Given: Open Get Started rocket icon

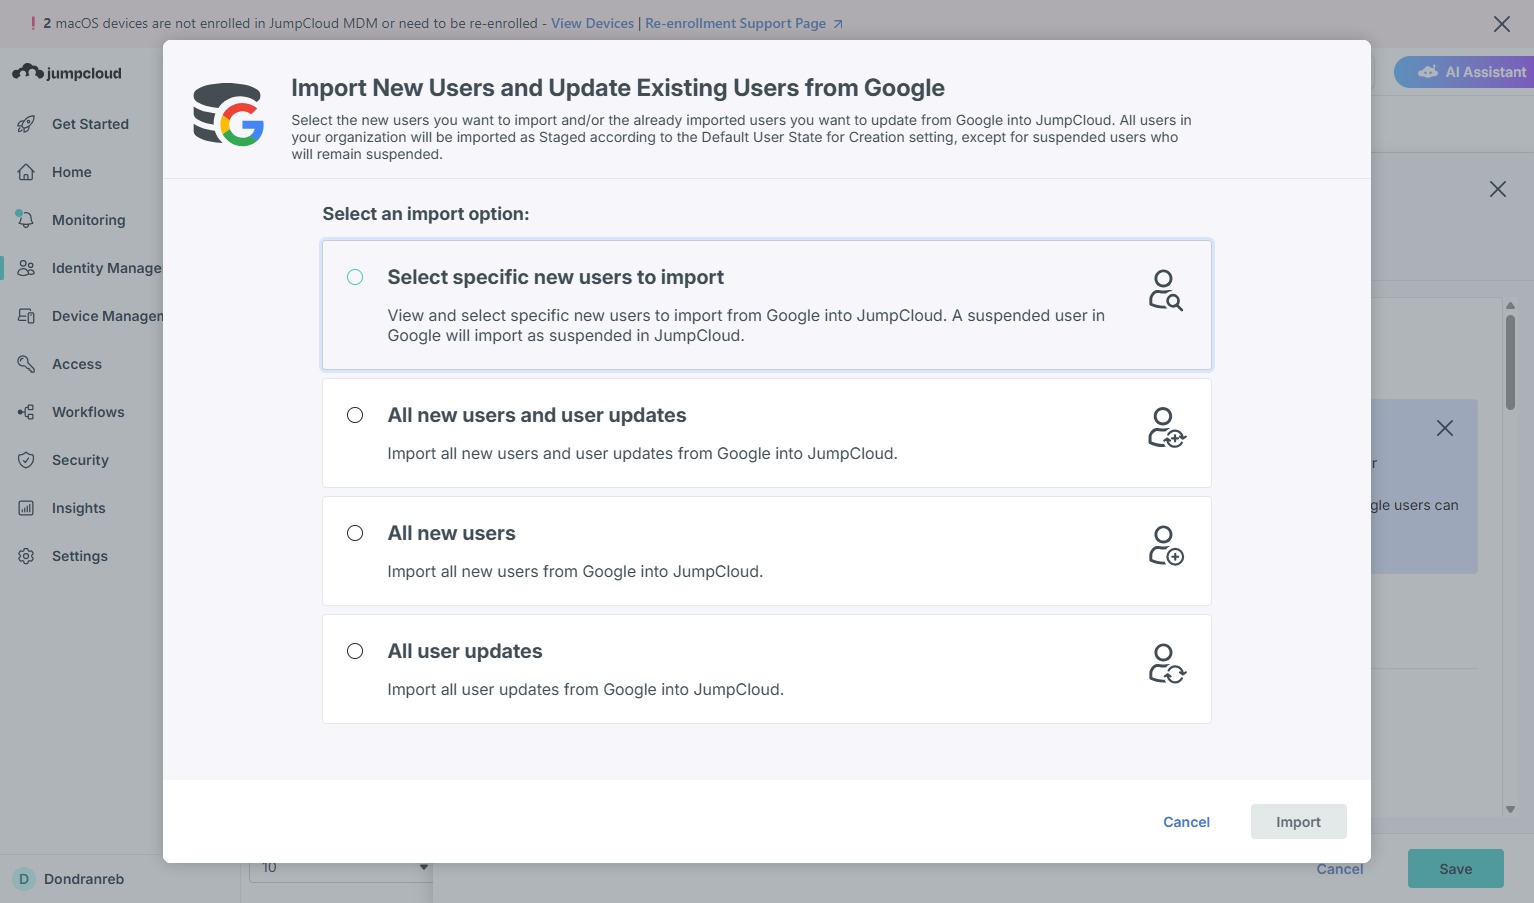Looking at the screenshot, I should 27,124.
